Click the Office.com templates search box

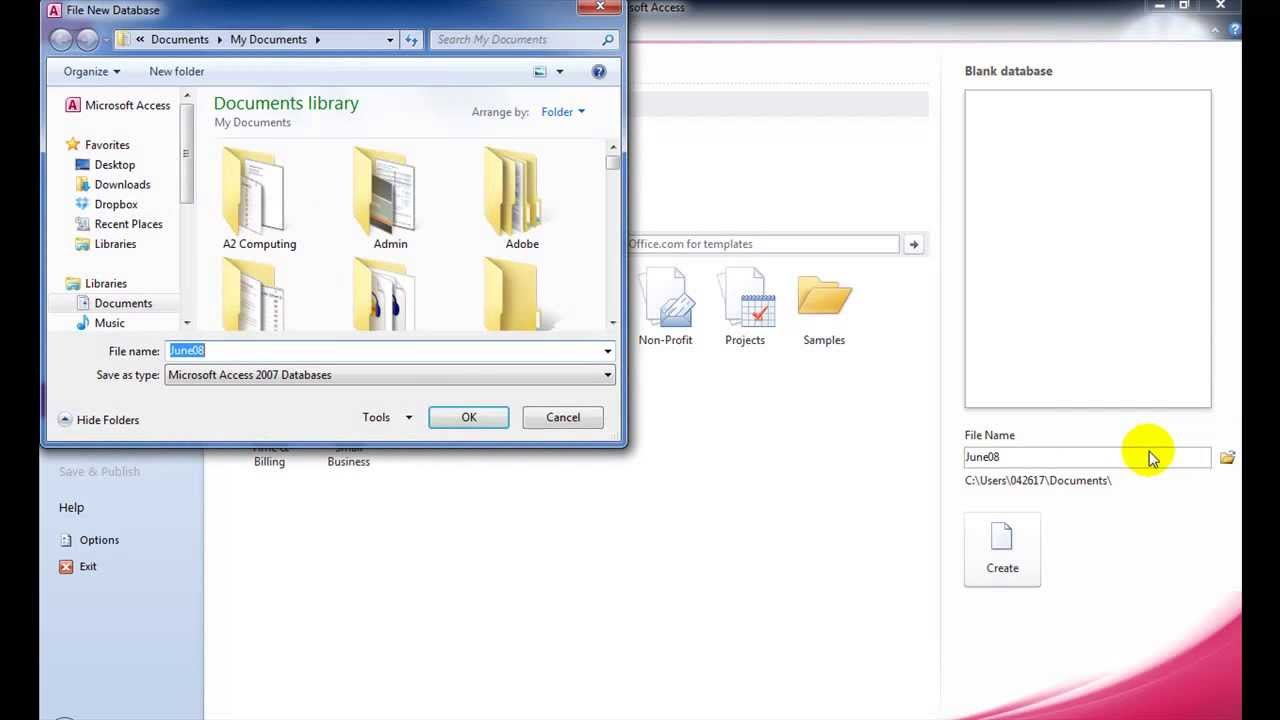click(763, 244)
